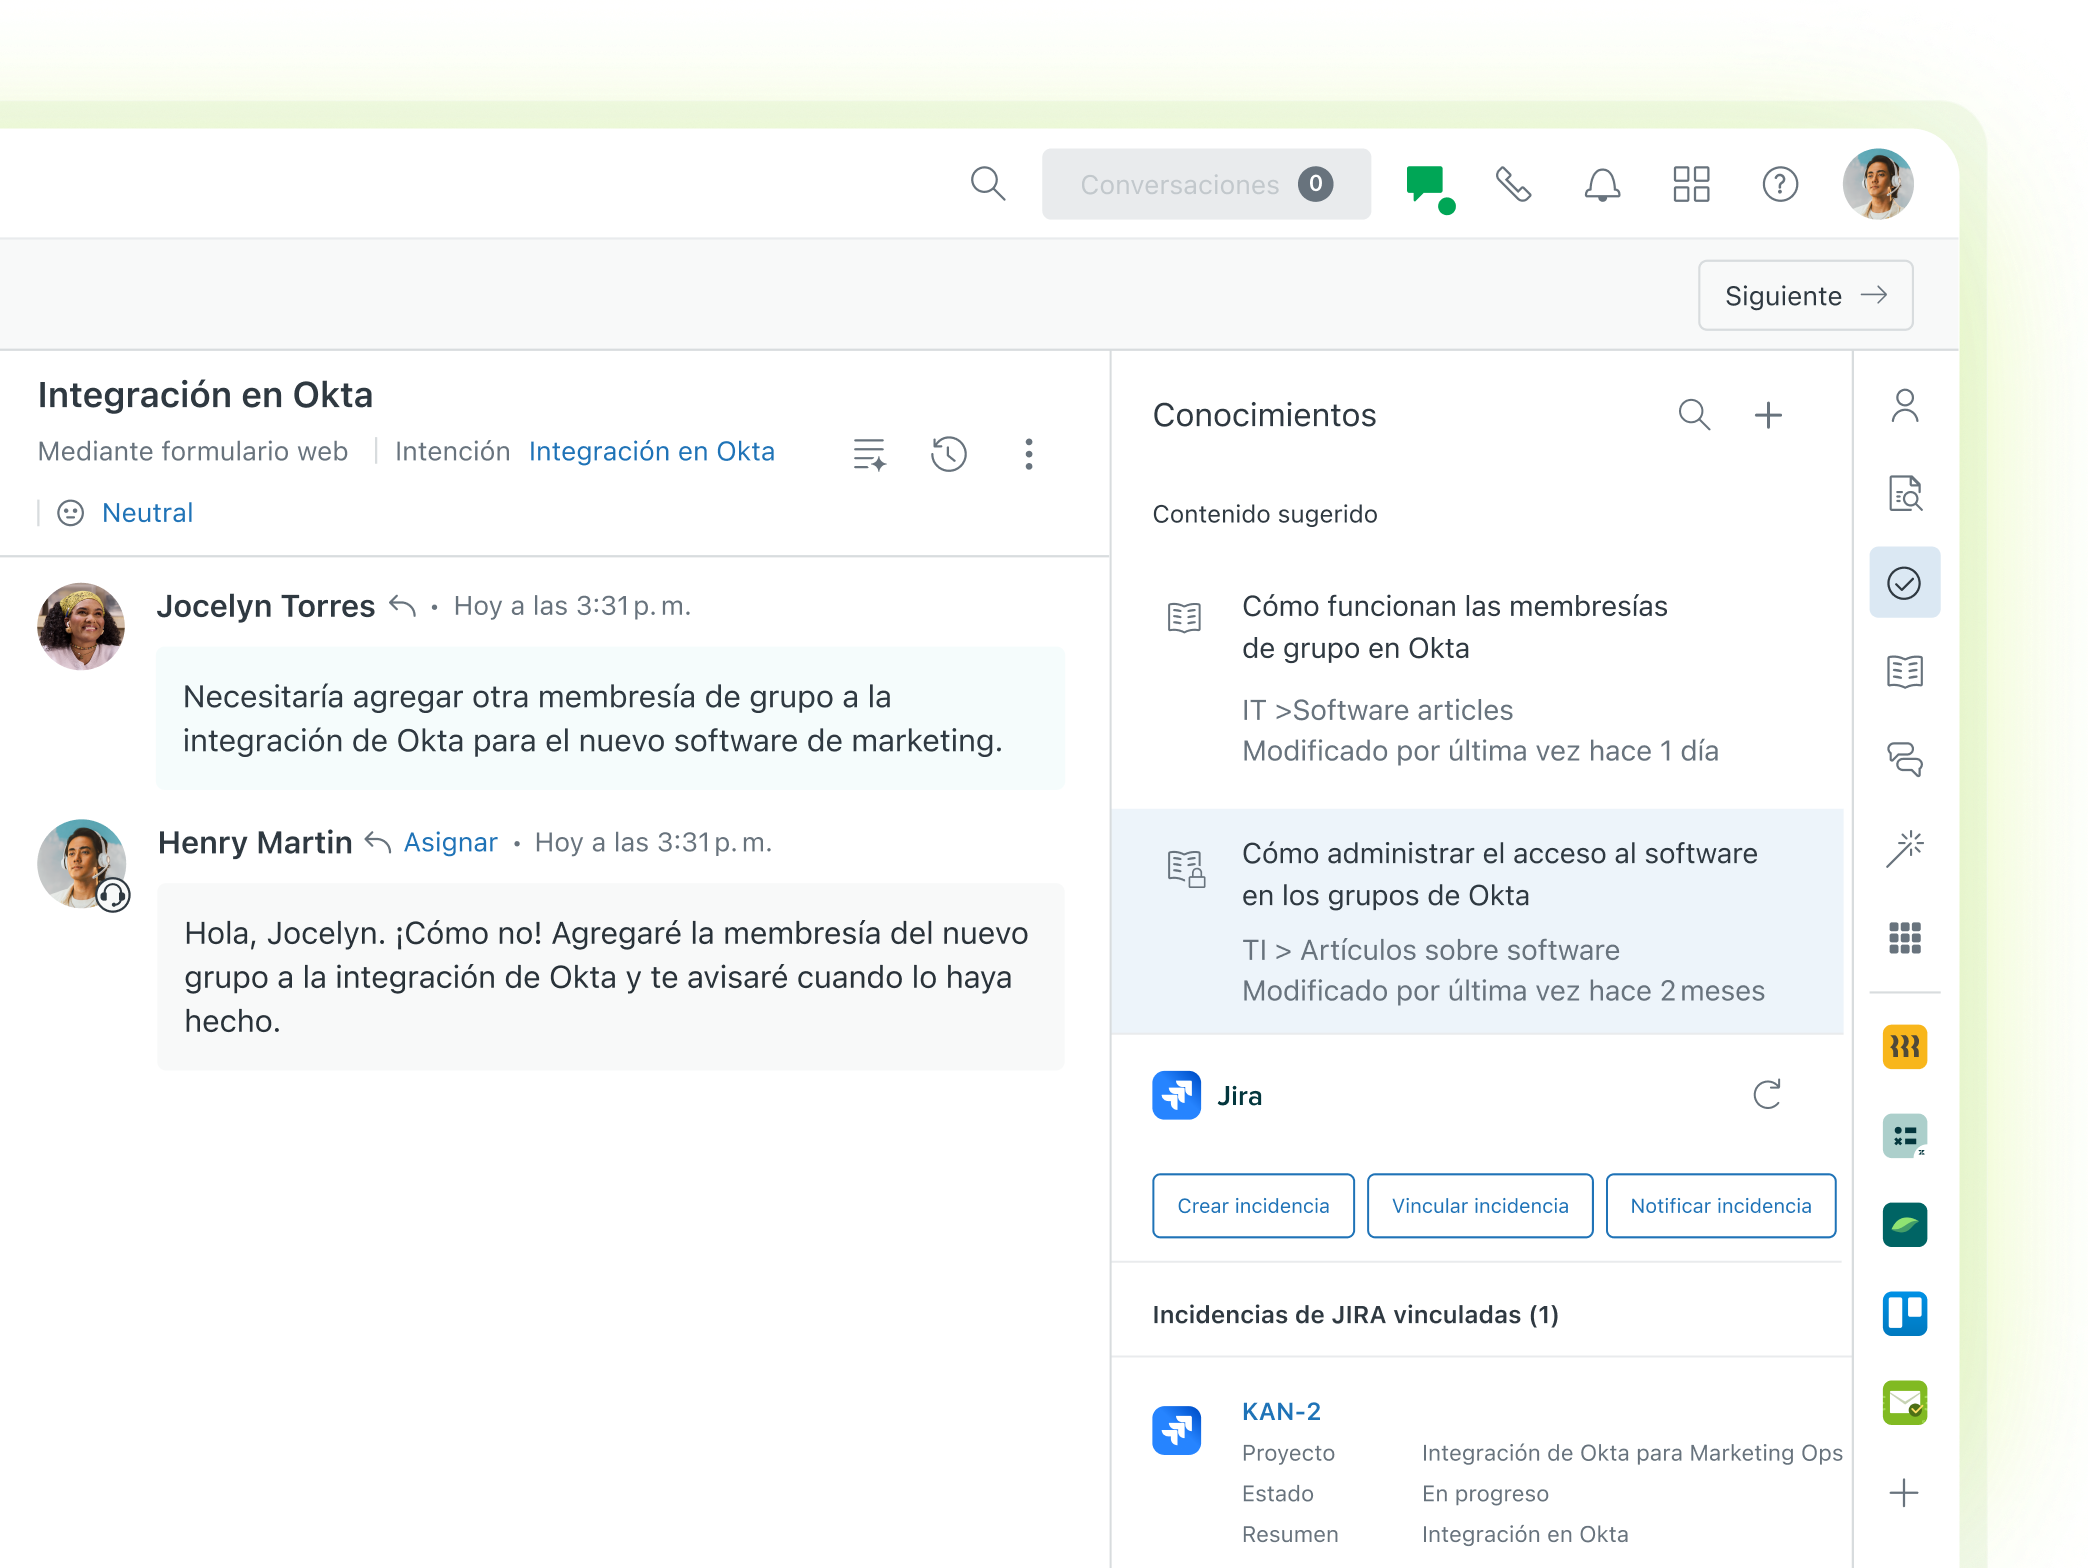Open ticket event history clock icon
The height and width of the screenshot is (1568, 2088).
pos(948,454)
